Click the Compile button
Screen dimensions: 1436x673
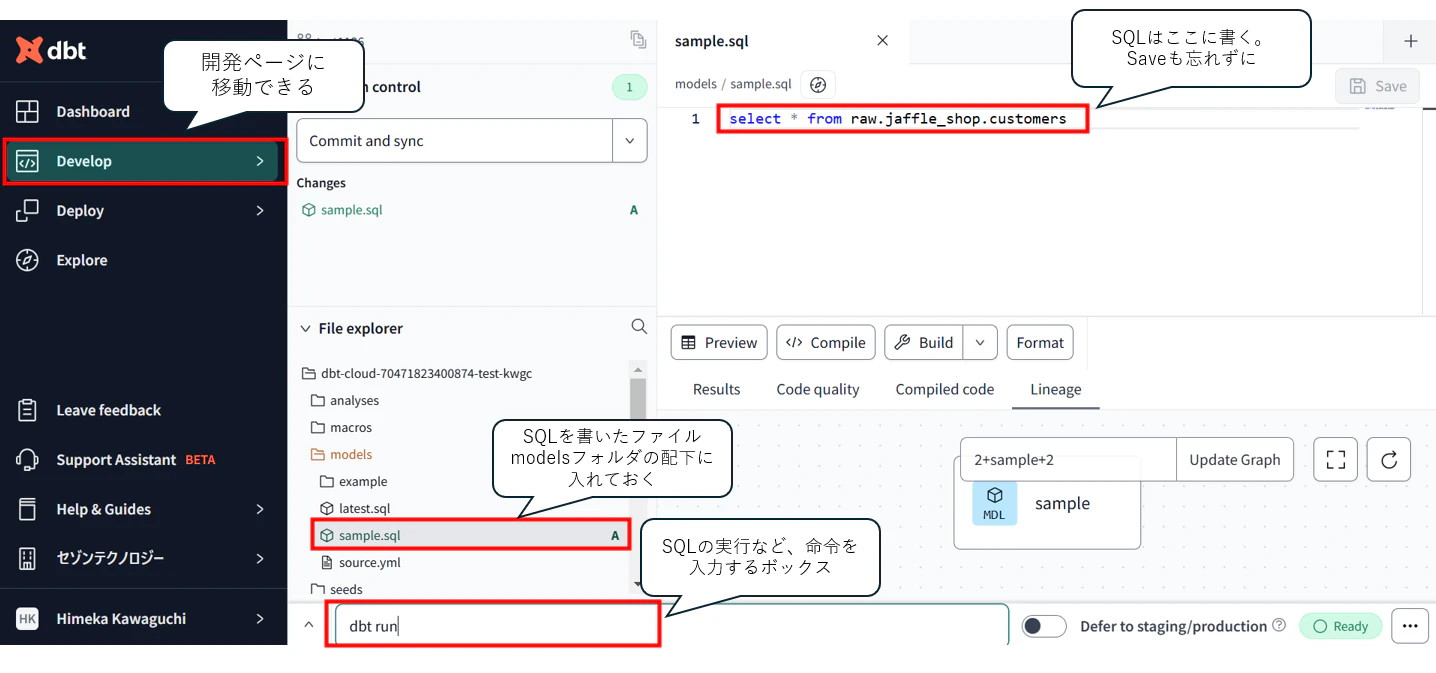coord(826,342)
